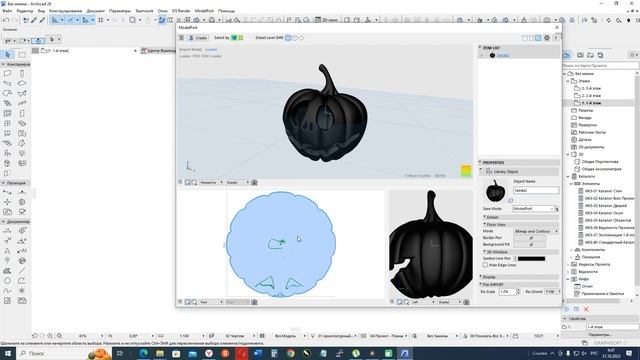The height and width of the screenshot is (360, 640).
Task: Select 'Разрезы' in navigator tree
Action: [x=585, y=110]
